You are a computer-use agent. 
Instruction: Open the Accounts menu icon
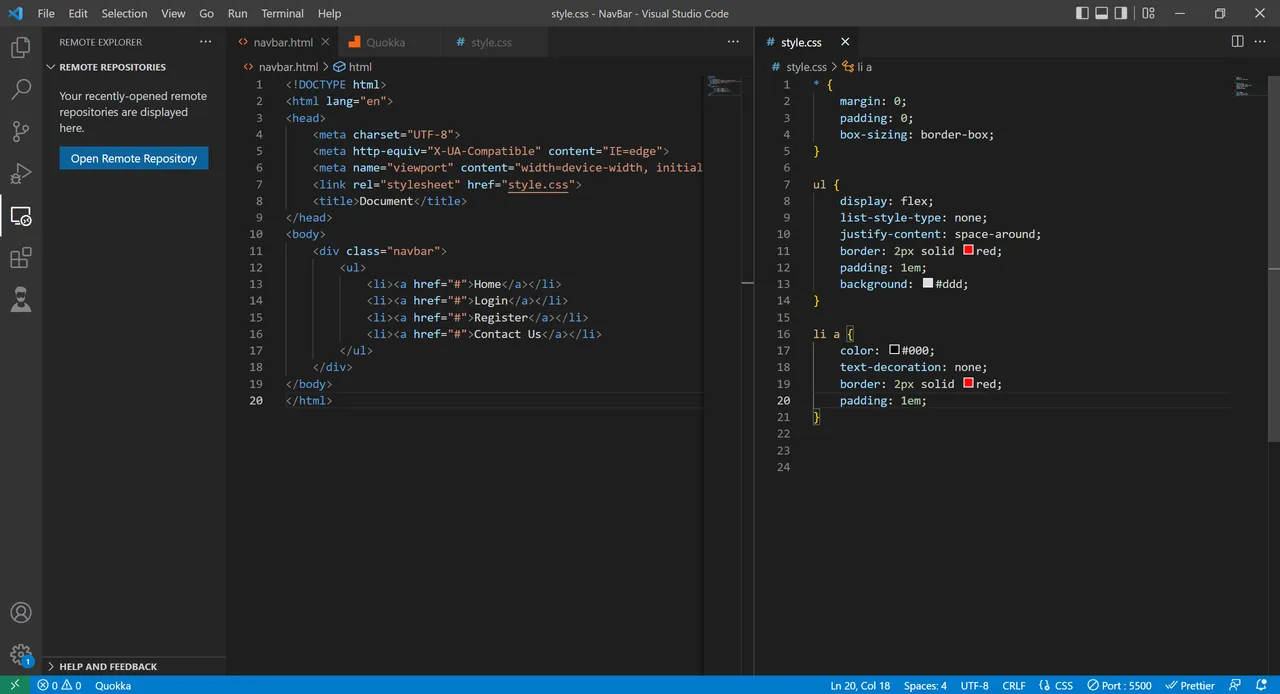[x=21, y=613]
